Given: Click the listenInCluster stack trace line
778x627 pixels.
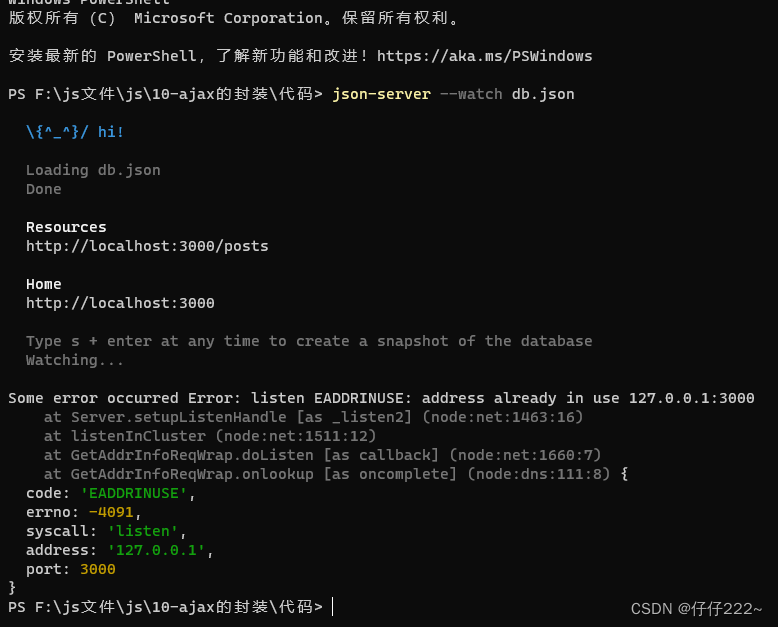Looking at the screenshot, I should [x=210, y=436].
